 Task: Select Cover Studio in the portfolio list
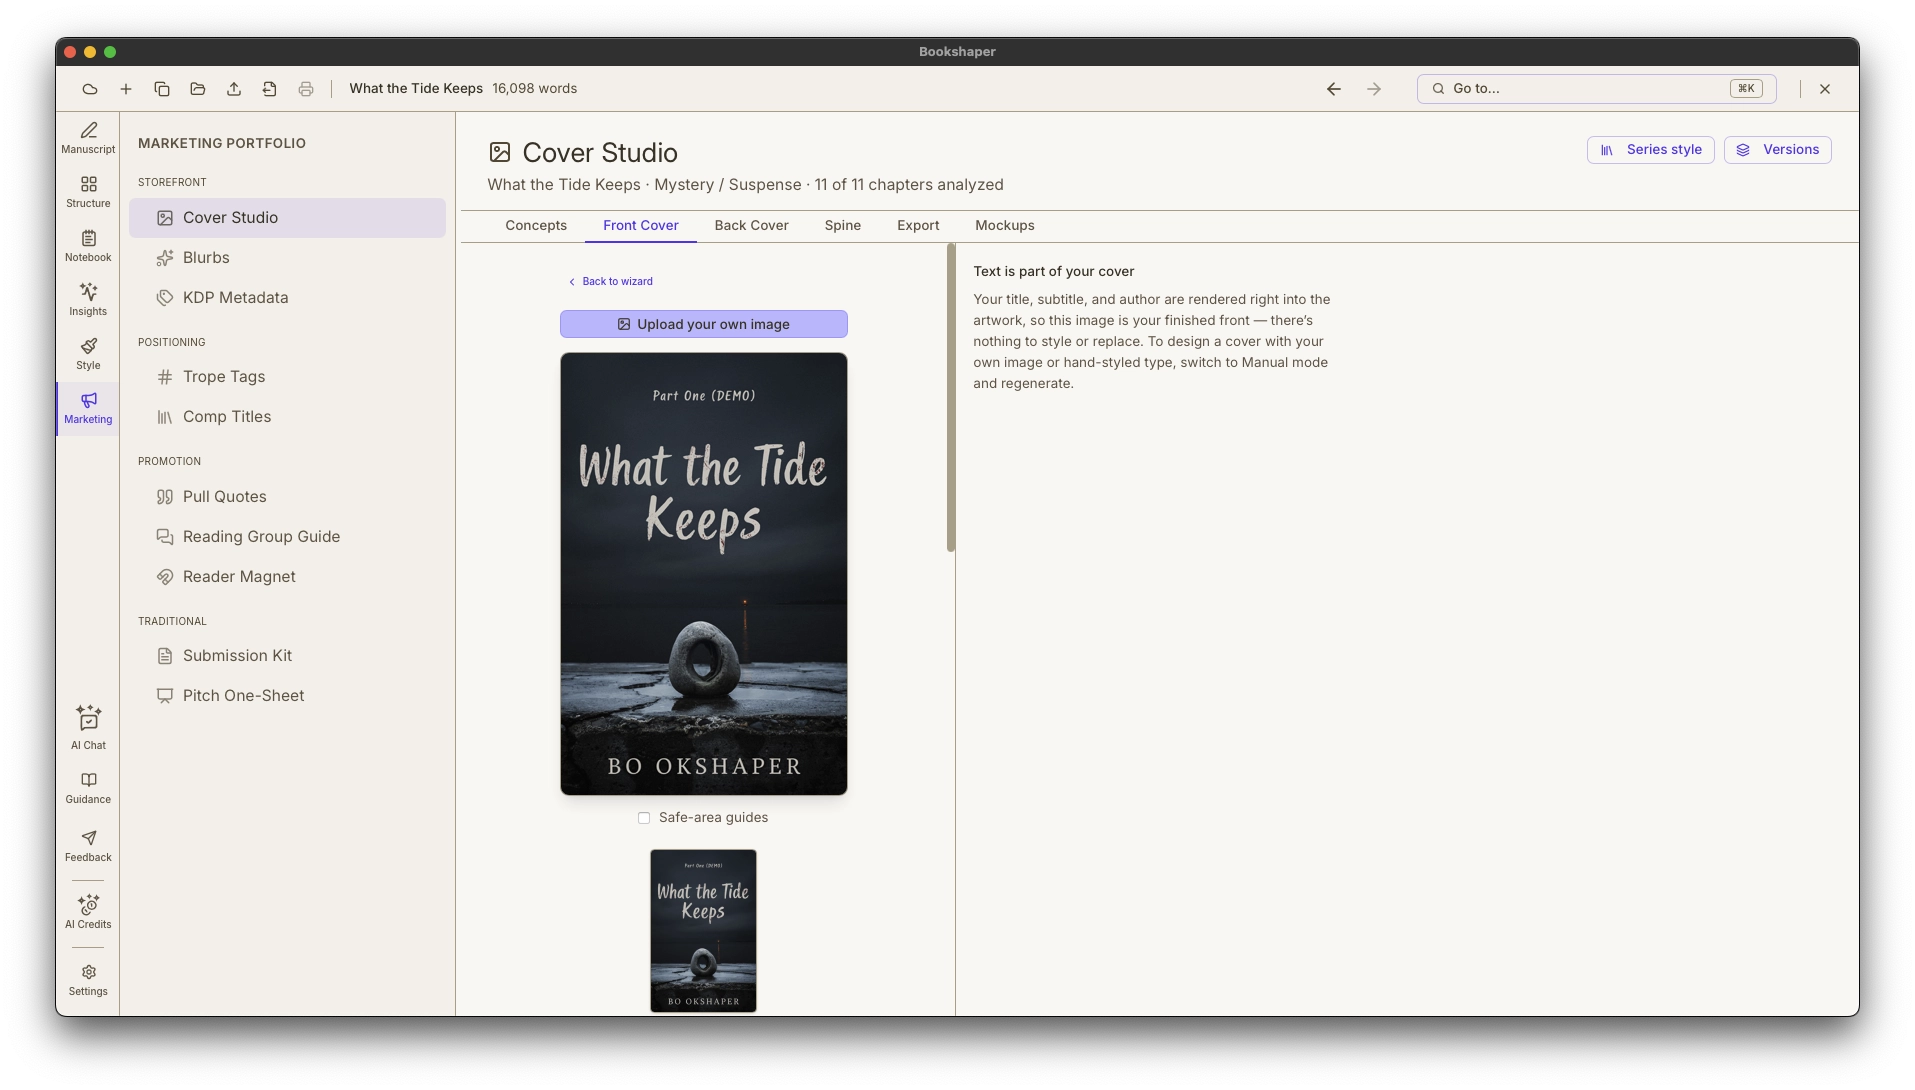tap(287, 218)
